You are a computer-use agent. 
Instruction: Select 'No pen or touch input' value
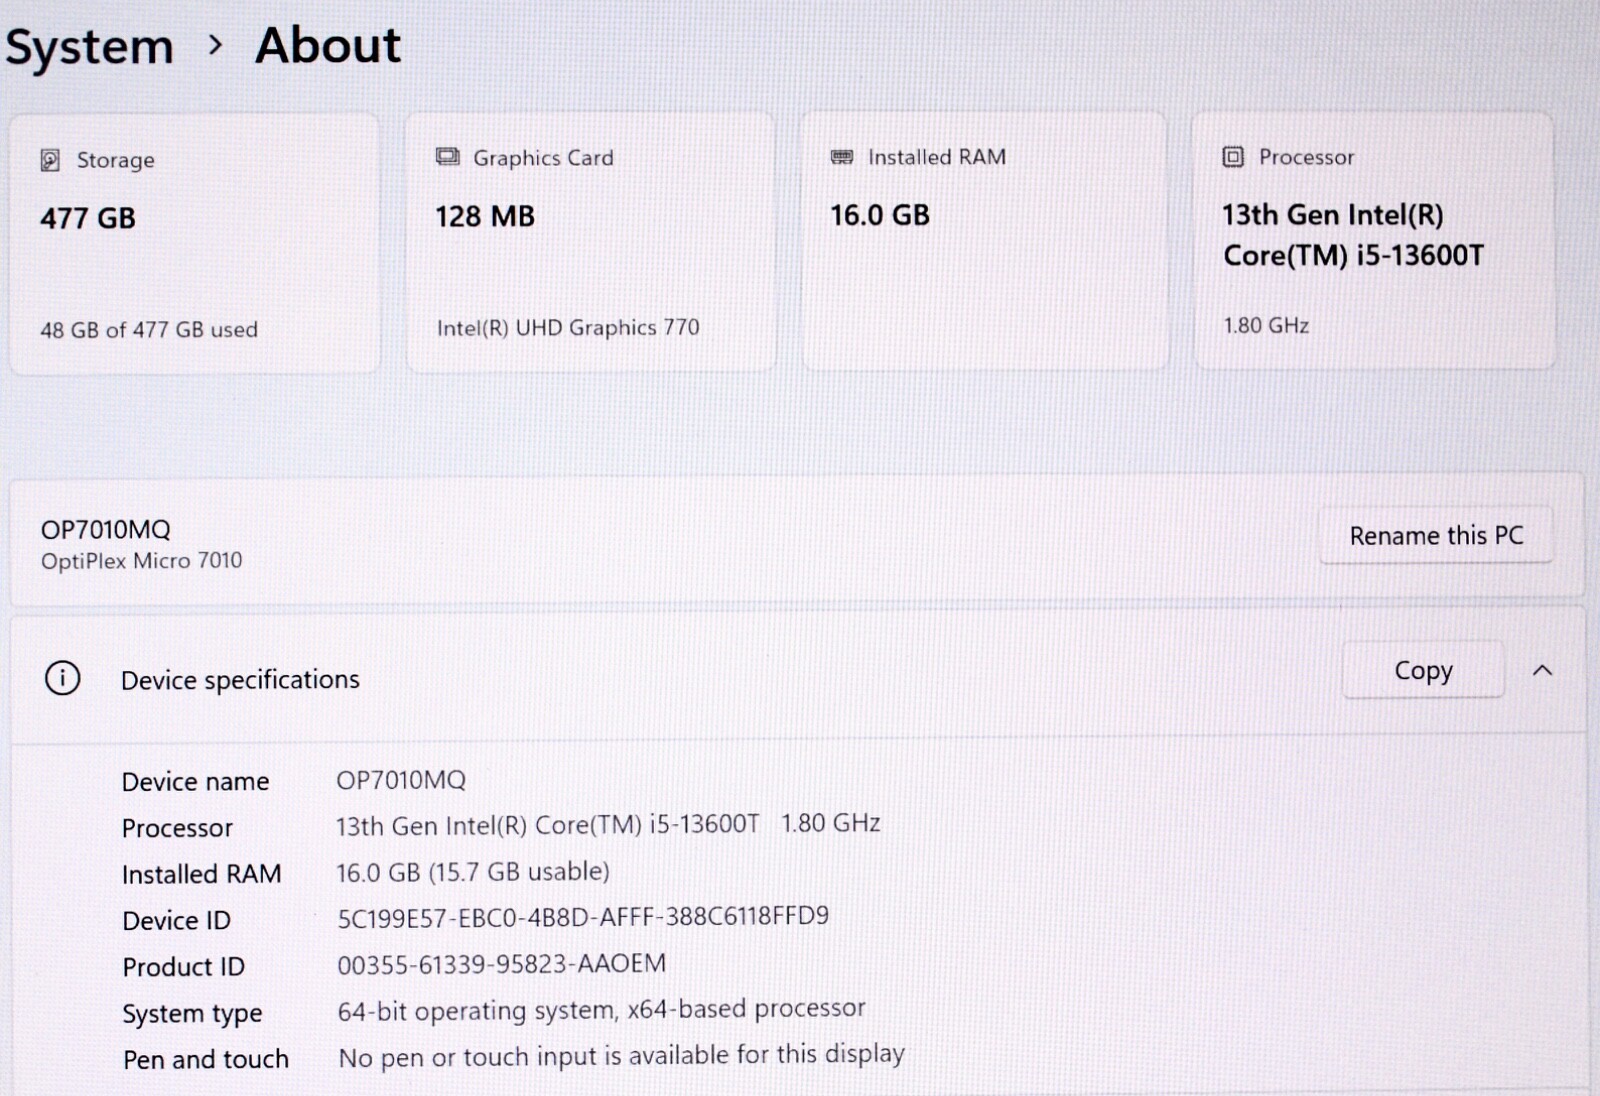[x=621, y=1056]
